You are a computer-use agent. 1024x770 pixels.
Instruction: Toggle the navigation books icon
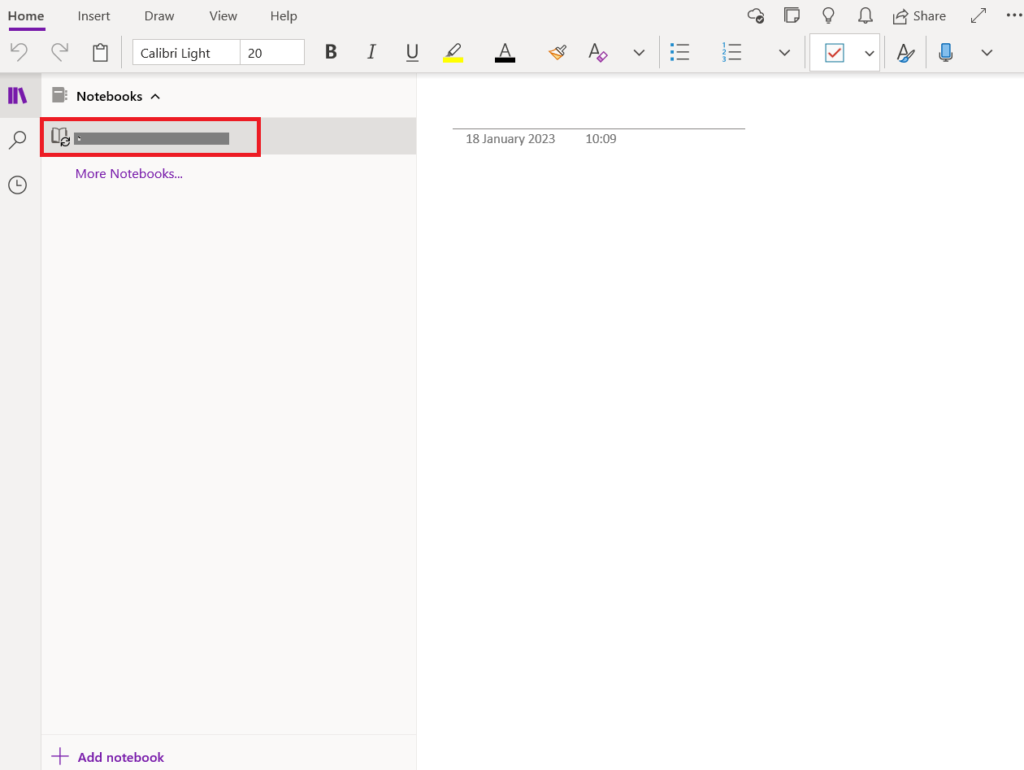tap(18, 96)
